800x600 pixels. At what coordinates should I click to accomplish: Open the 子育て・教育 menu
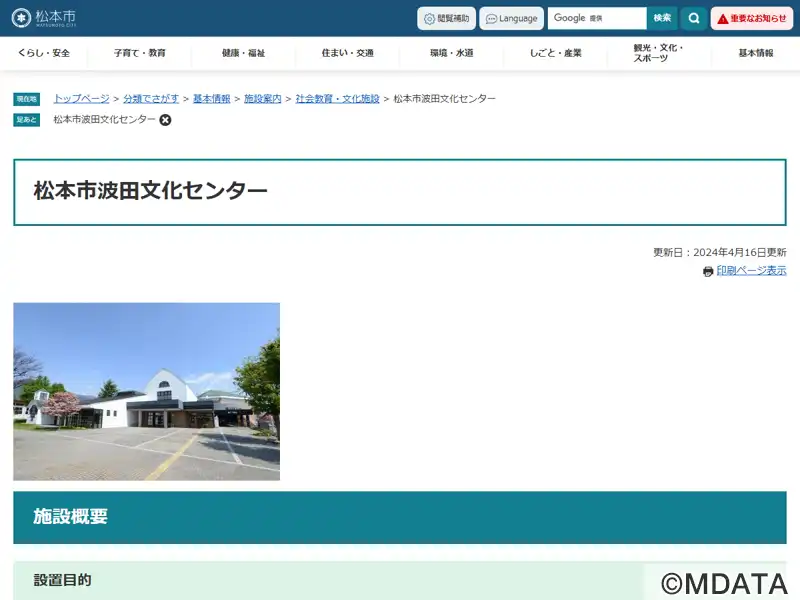coord(140,53)
